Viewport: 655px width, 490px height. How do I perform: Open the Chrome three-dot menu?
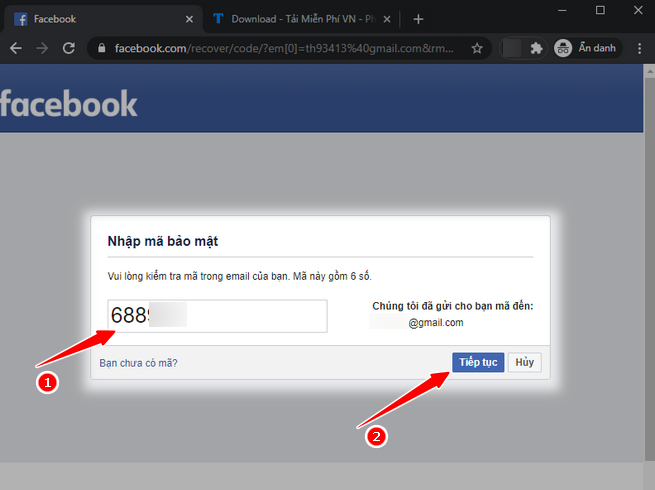pos(640,48)
